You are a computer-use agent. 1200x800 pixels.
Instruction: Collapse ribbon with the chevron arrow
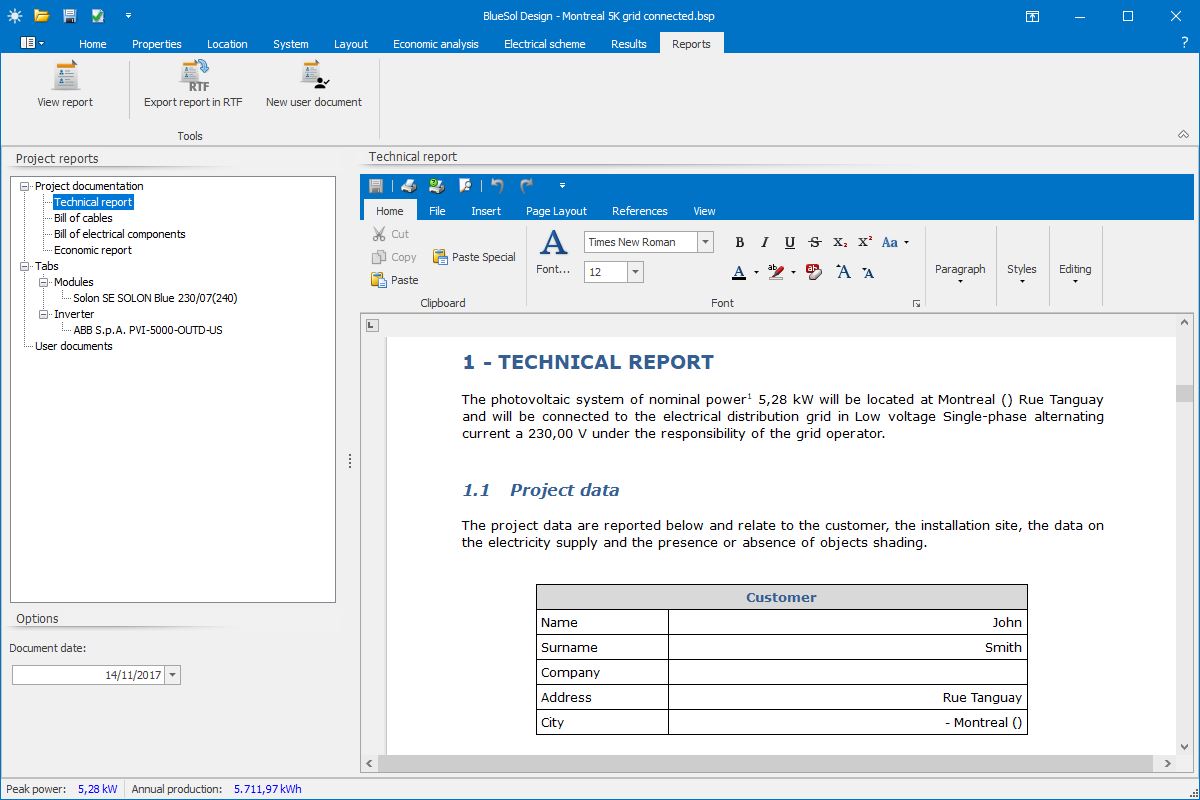(x=1183, y=135)
